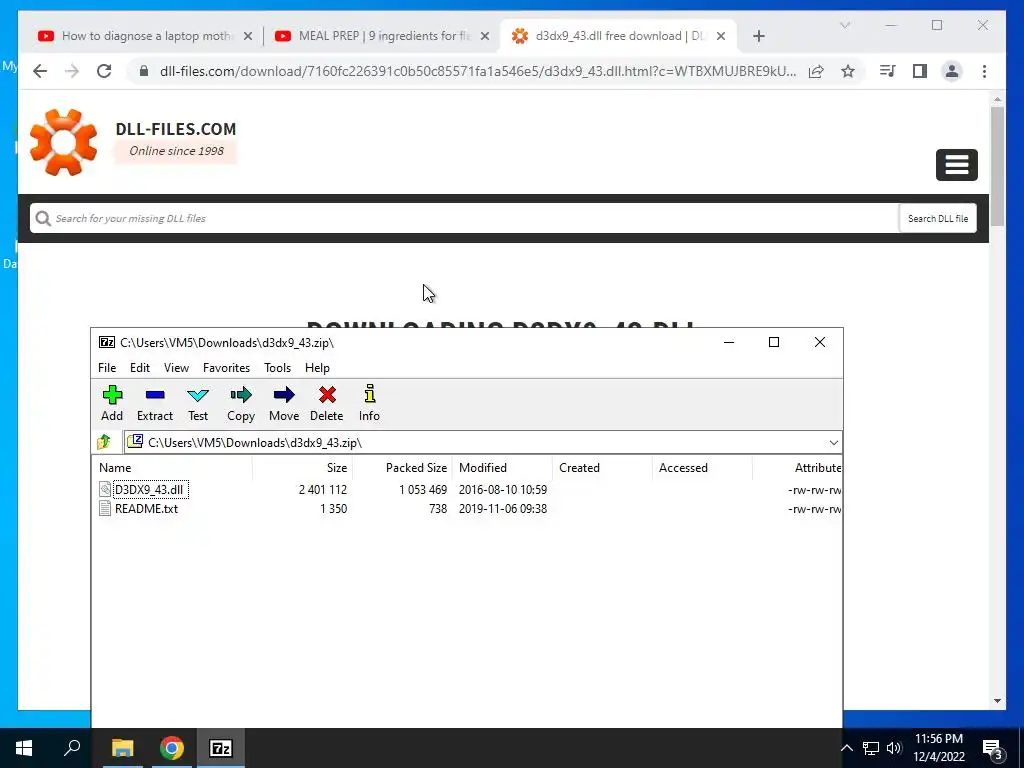The image size is (1024, 768).
Task: Sort by Packed Size column header
Action: pos(402,468)
